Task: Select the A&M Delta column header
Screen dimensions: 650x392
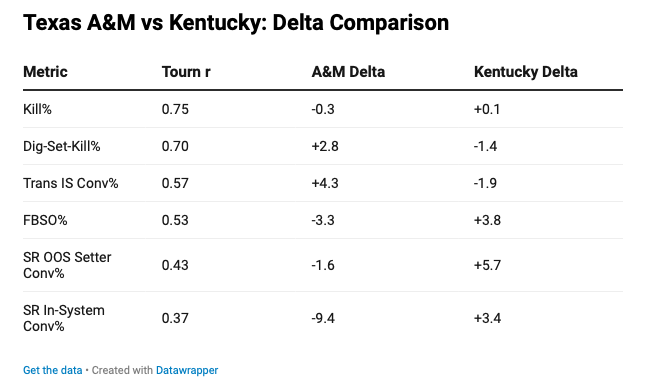Action: tap(348, 72)
